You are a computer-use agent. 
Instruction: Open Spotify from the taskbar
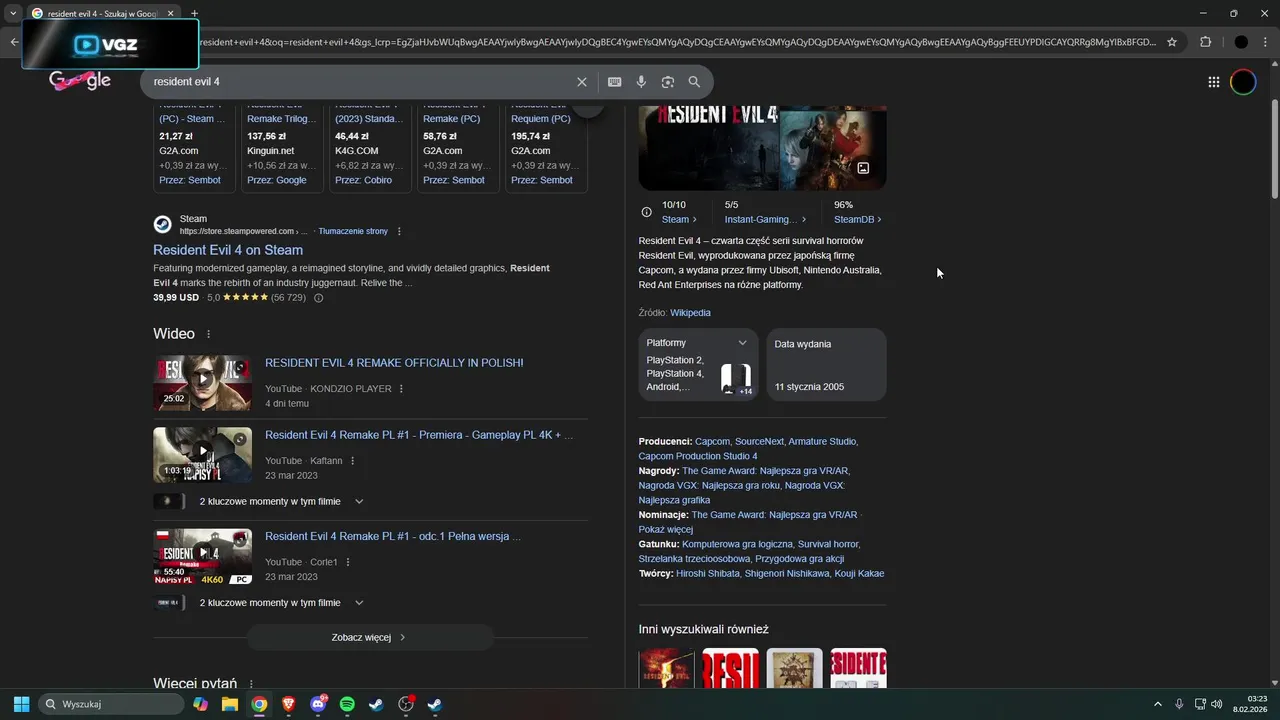(x=347, y=704)
